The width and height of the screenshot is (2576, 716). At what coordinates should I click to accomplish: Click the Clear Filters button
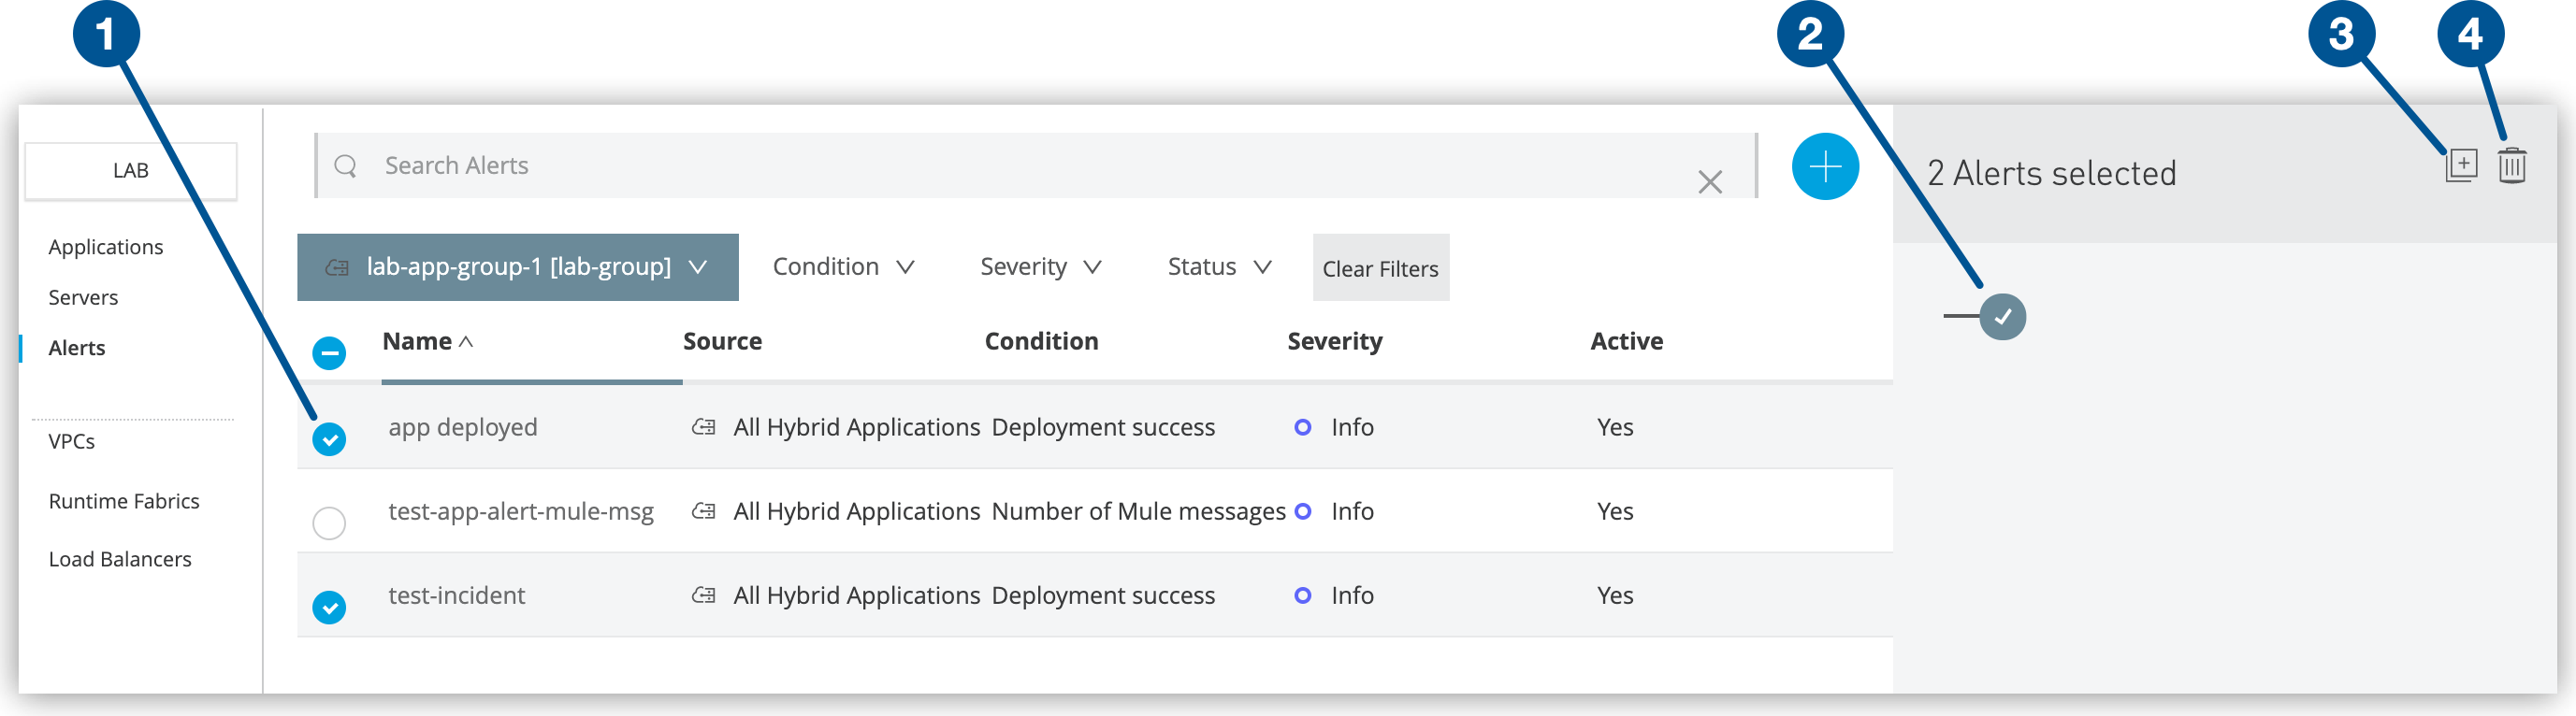[1380, 268]
